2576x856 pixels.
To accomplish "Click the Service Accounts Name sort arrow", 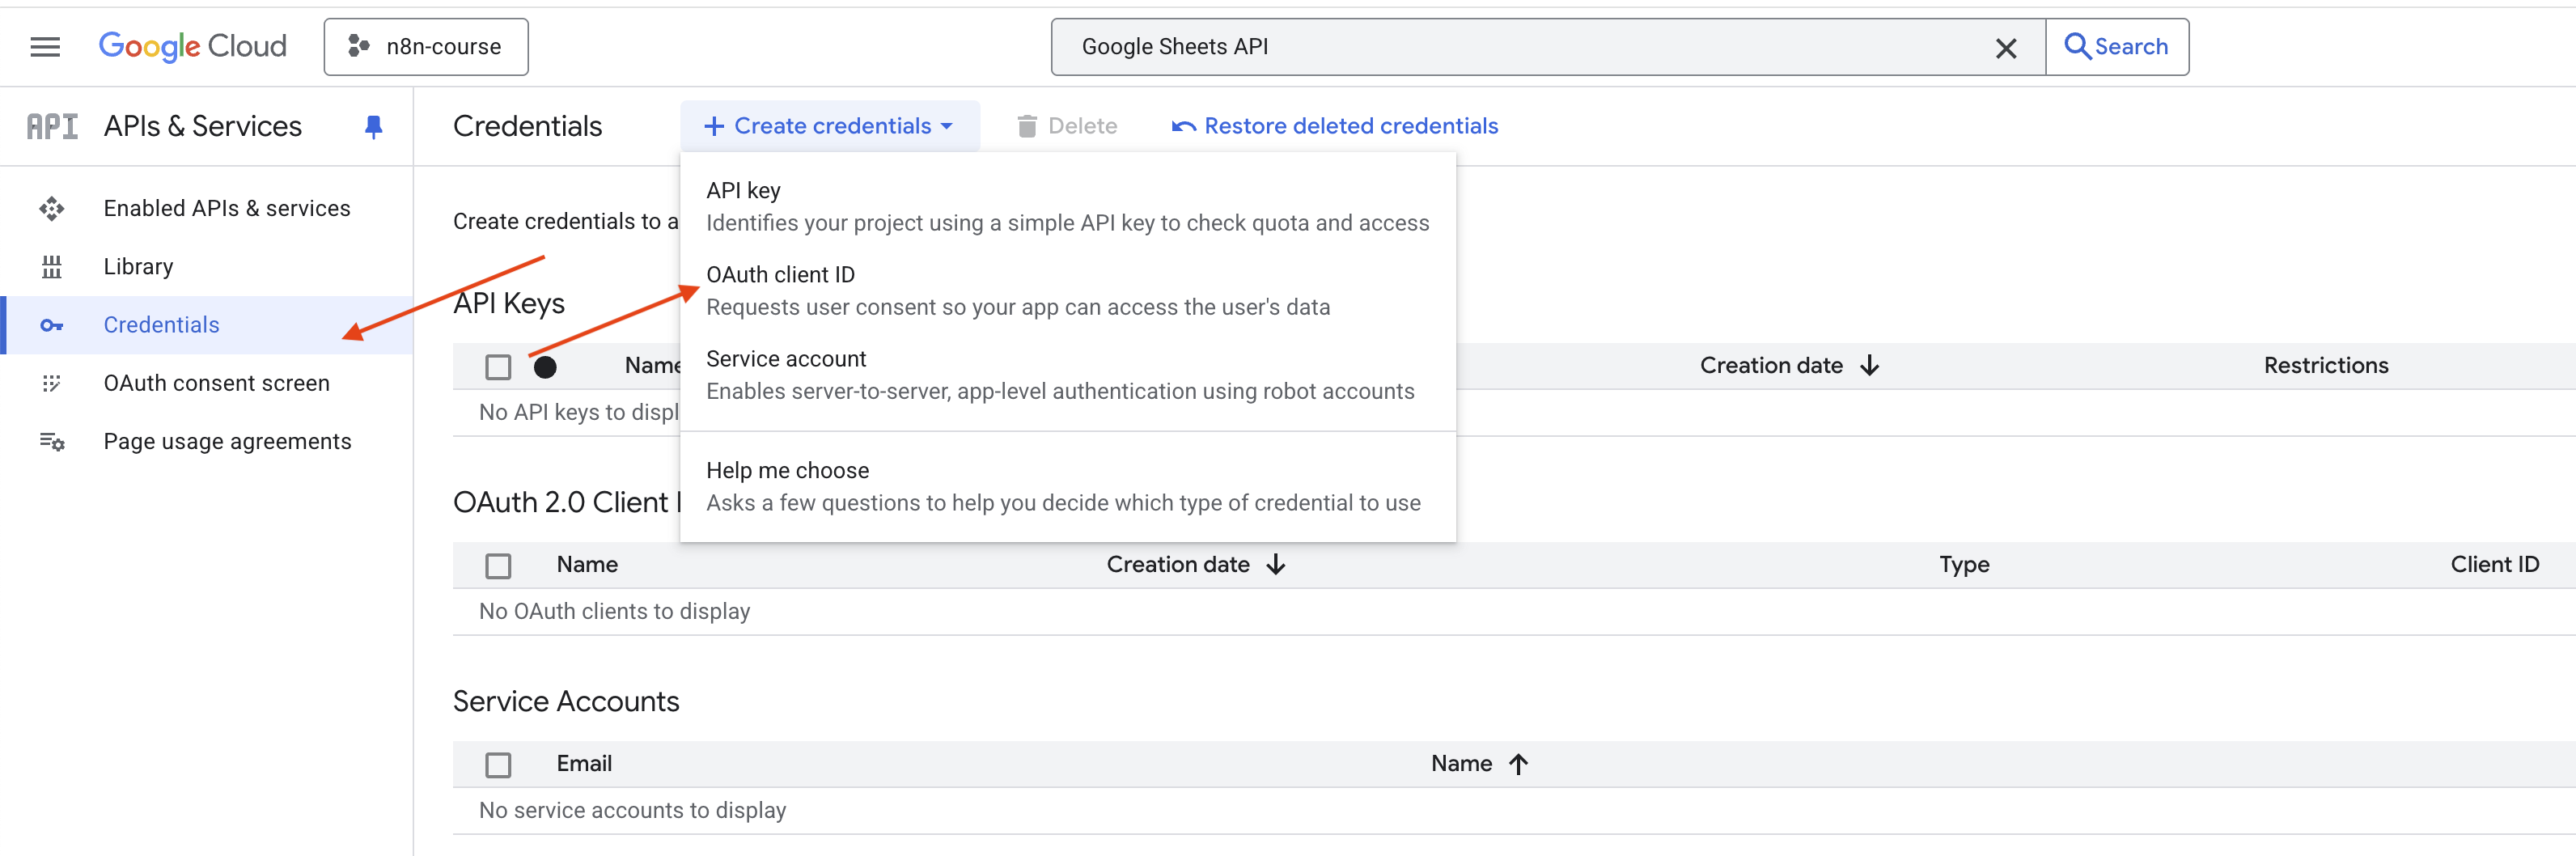I will [1518, 764].
